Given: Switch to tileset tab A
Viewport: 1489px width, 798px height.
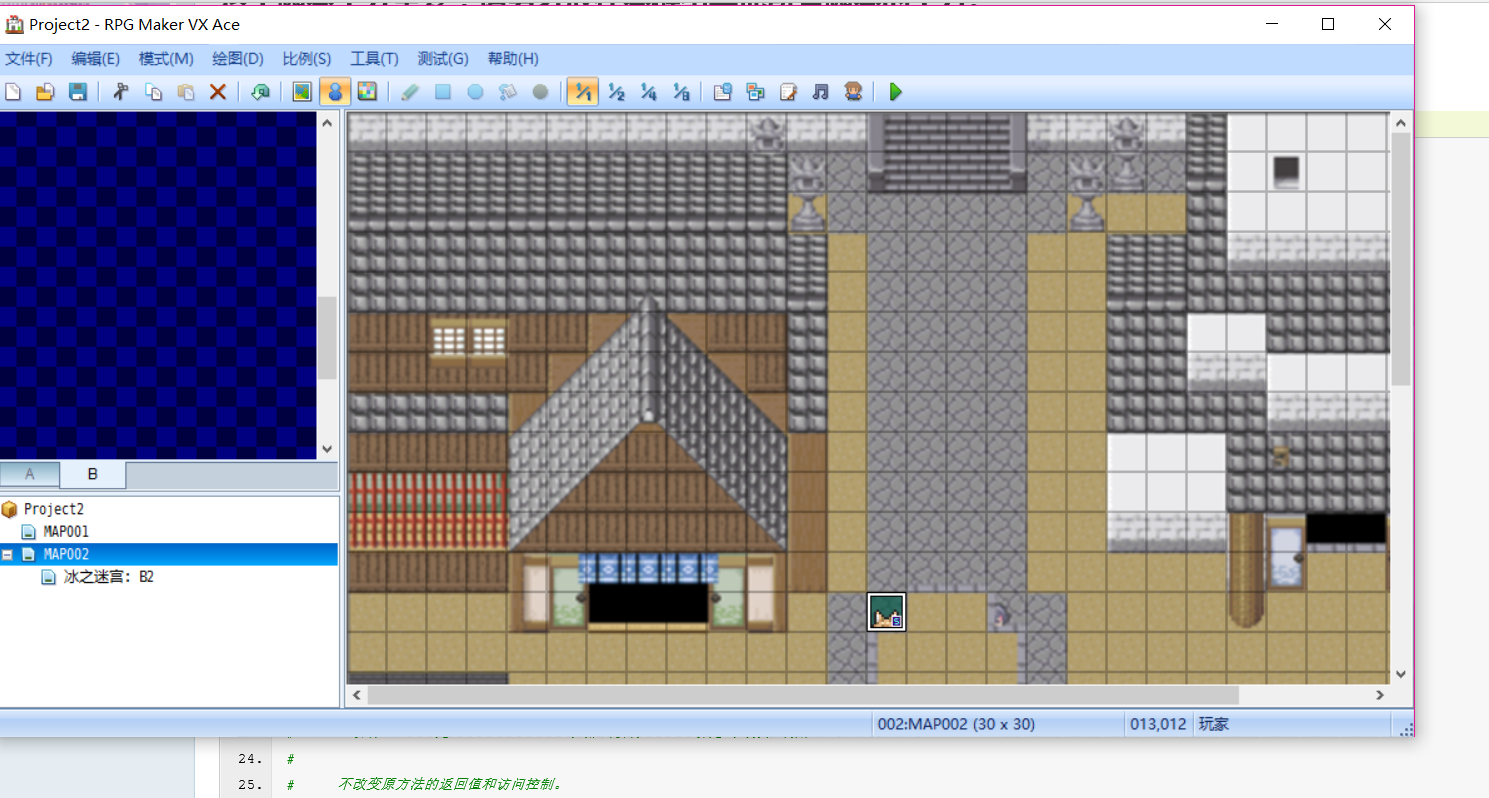Looking at the screenshot, I should point(29,474).
